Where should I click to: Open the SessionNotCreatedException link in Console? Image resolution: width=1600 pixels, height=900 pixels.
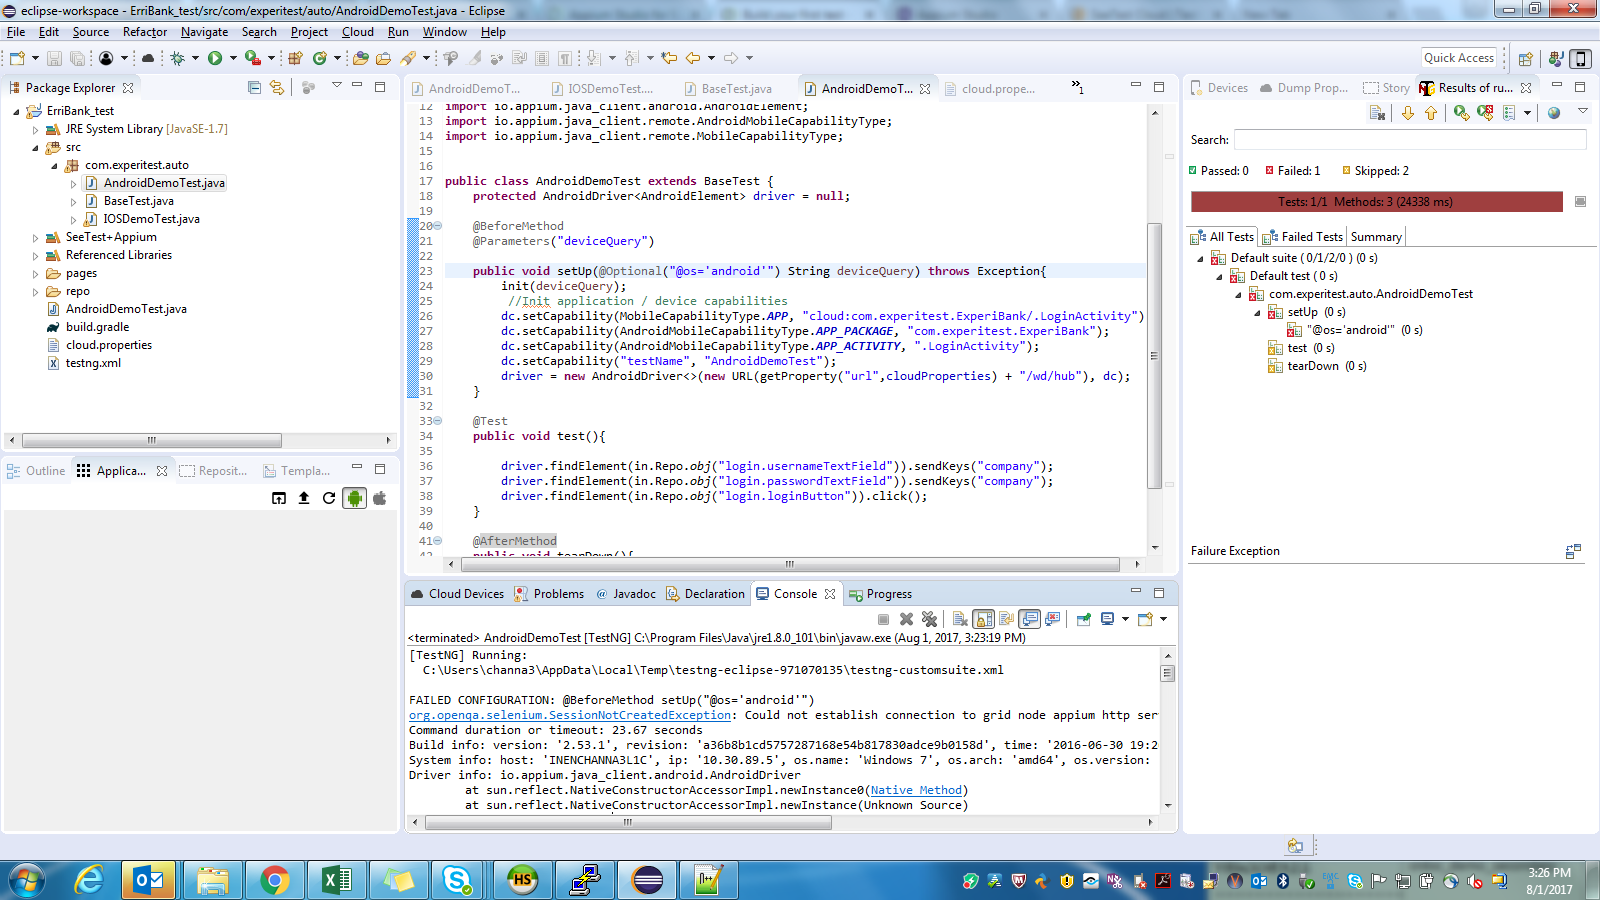pos(570,716)
